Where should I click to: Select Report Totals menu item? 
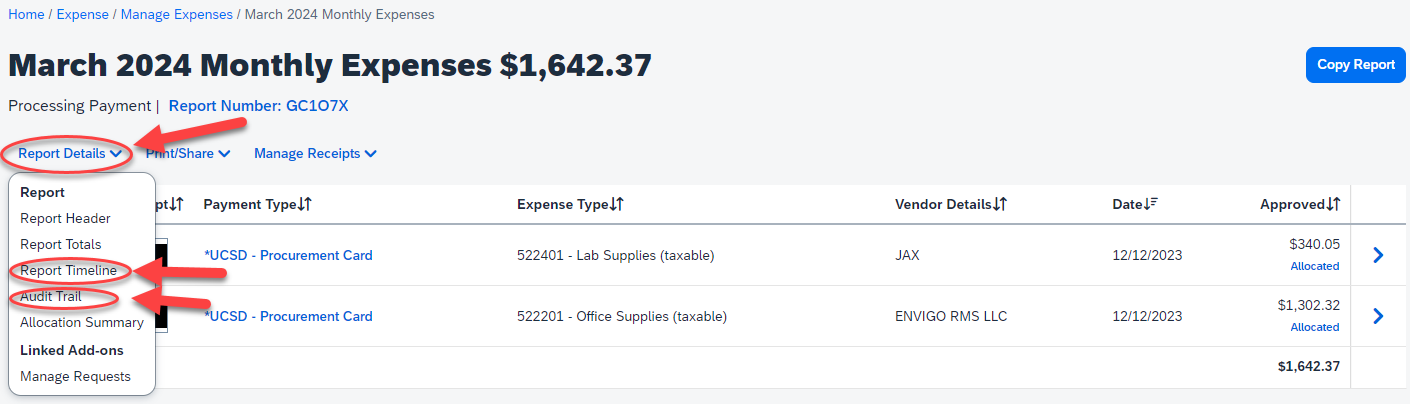tap(61, 244)
